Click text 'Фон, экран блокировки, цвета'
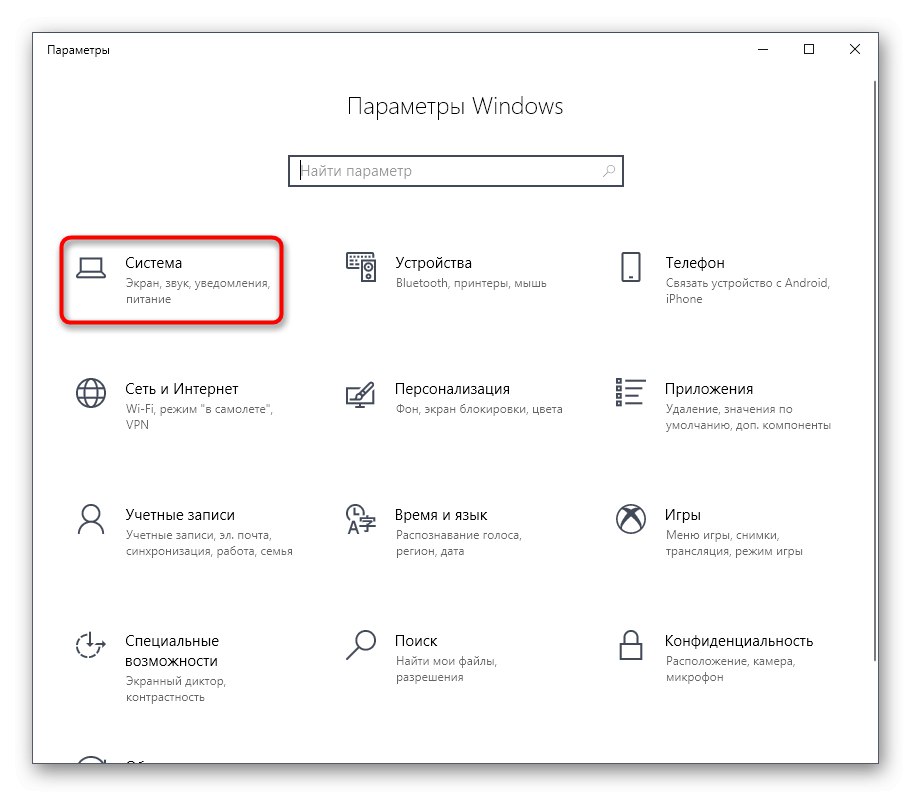This screenshot has height=796, width=911. [x=479, y=409]
